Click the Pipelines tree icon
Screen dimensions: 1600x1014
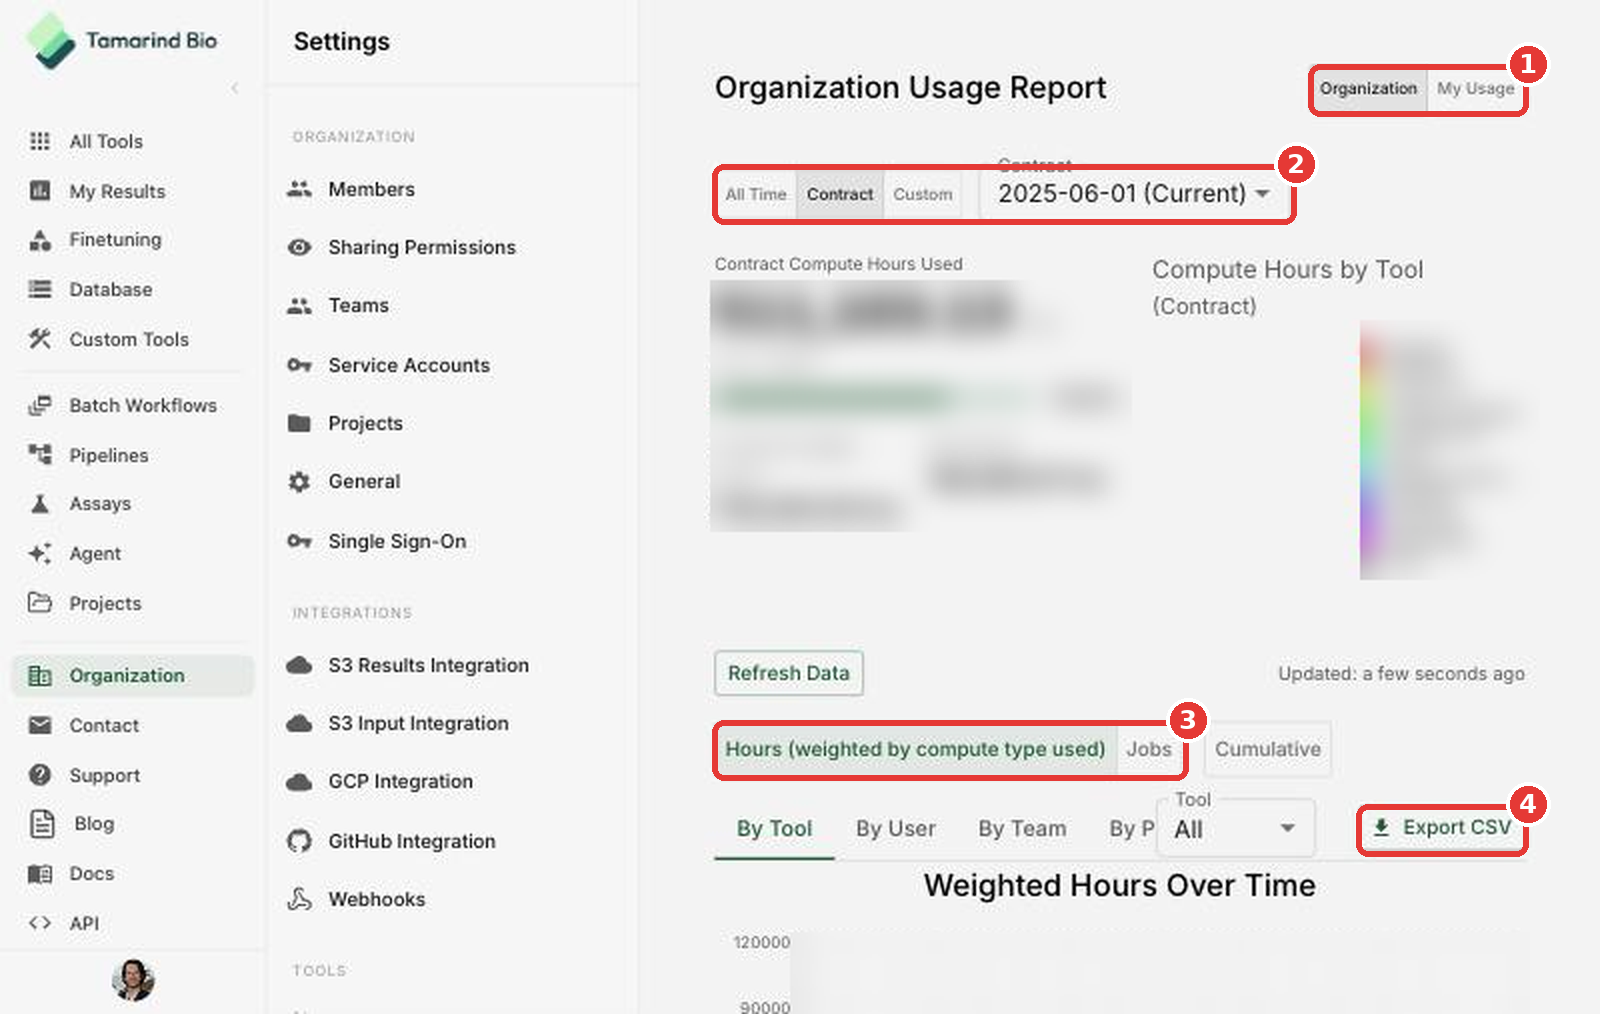pos(40,455)
